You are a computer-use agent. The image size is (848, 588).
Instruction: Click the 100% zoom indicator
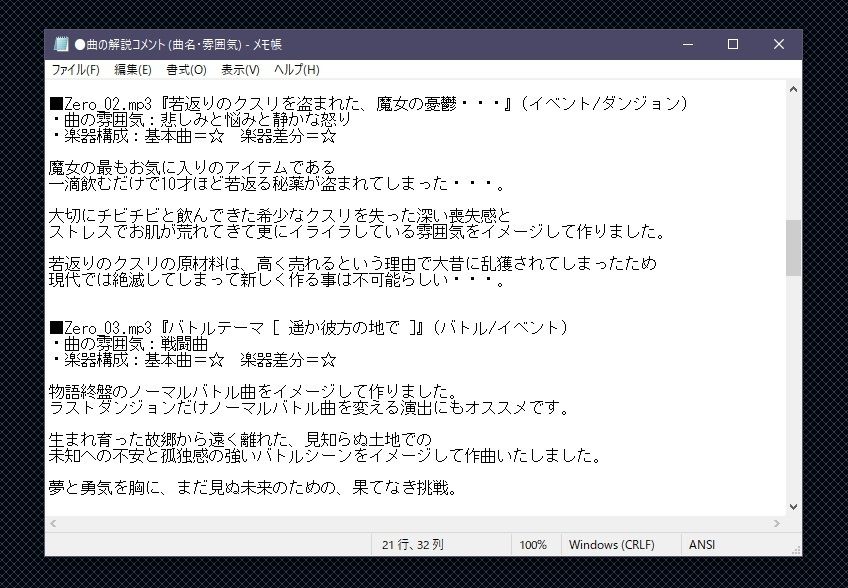[x=534, y=544]
